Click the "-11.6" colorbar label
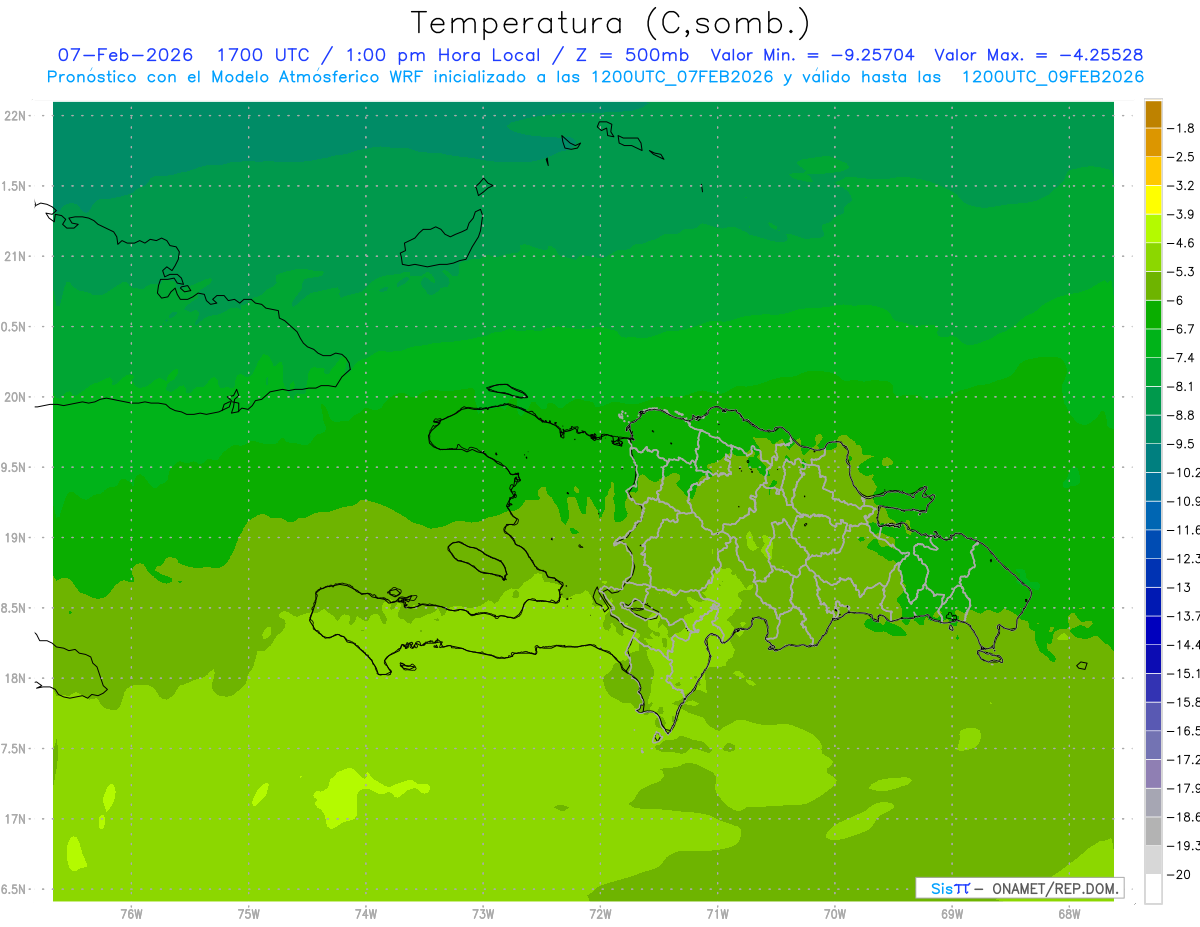Image resolution: width=1200 pixels, height=927 pixels. click(x=1184, y=530)
